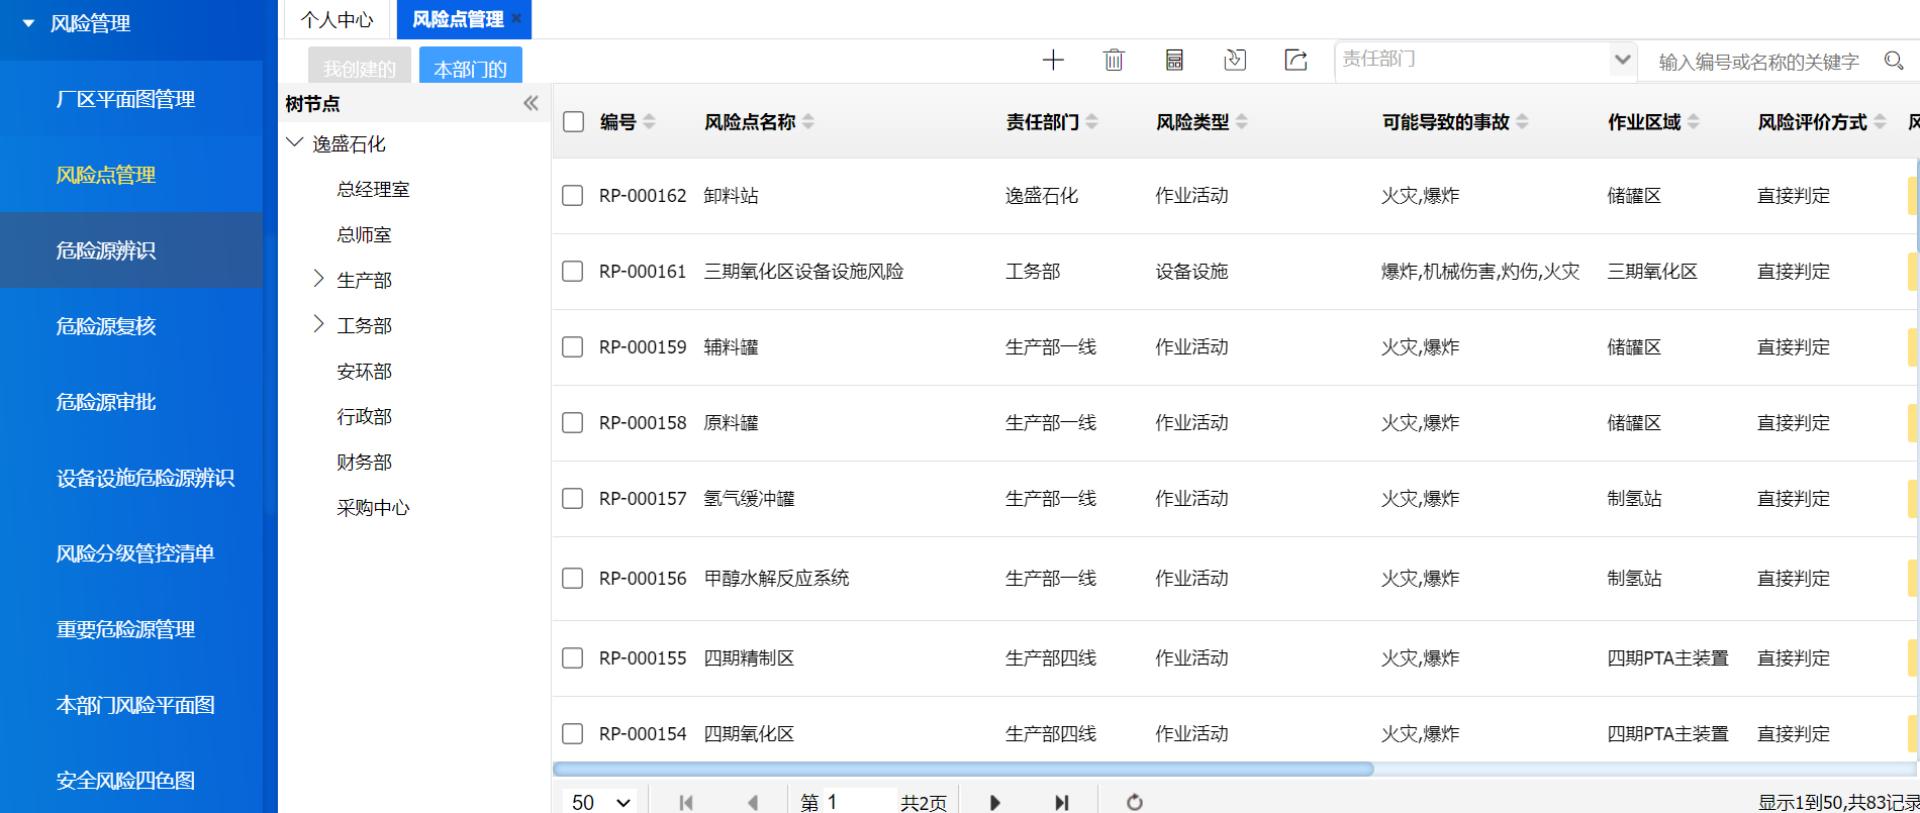
Task: Collapse the tree panel with double-chevron icon
Action: (530, 103)
